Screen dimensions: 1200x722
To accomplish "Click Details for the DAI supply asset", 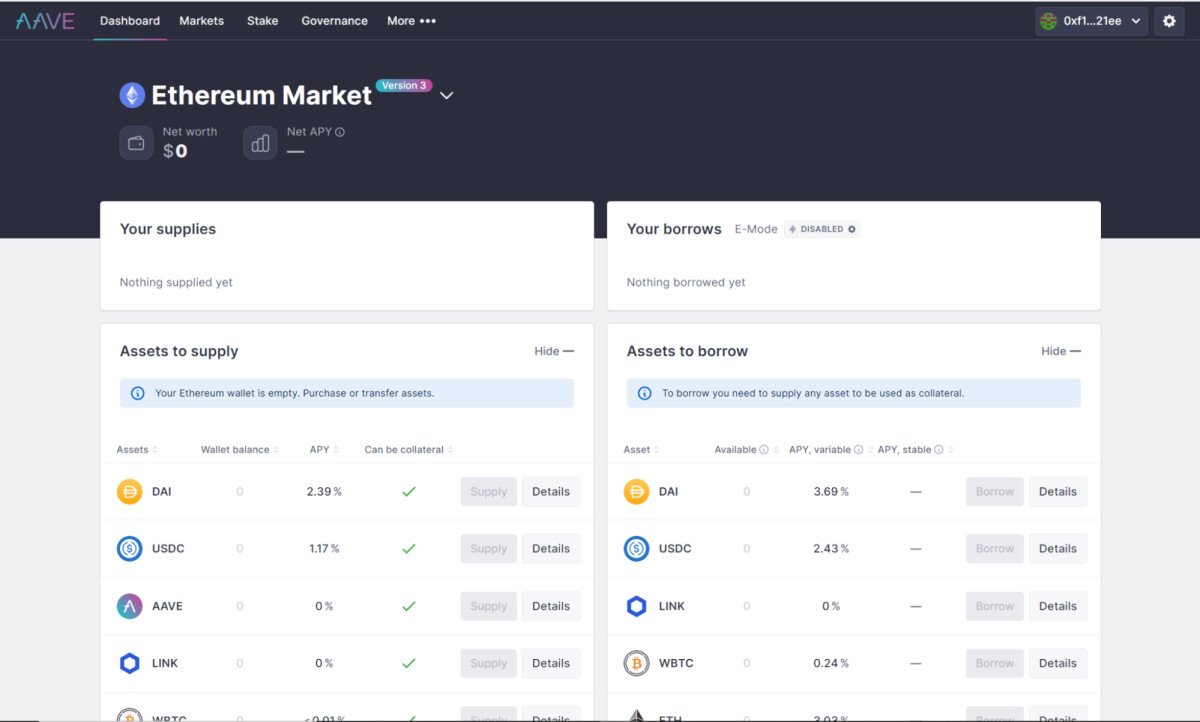I will click(x=551, y=491).
